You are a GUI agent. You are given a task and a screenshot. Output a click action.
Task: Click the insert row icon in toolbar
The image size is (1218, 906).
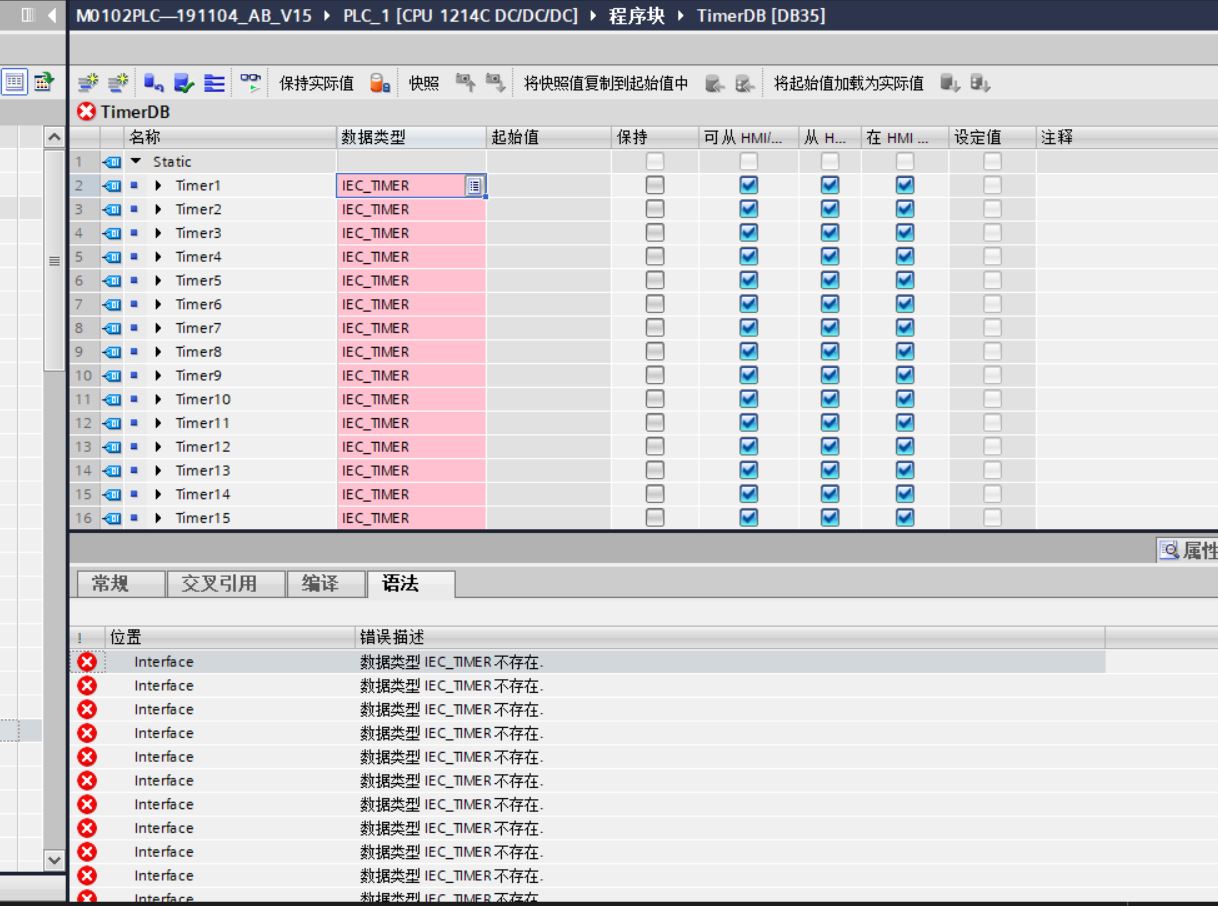click(x=87, y=83)
